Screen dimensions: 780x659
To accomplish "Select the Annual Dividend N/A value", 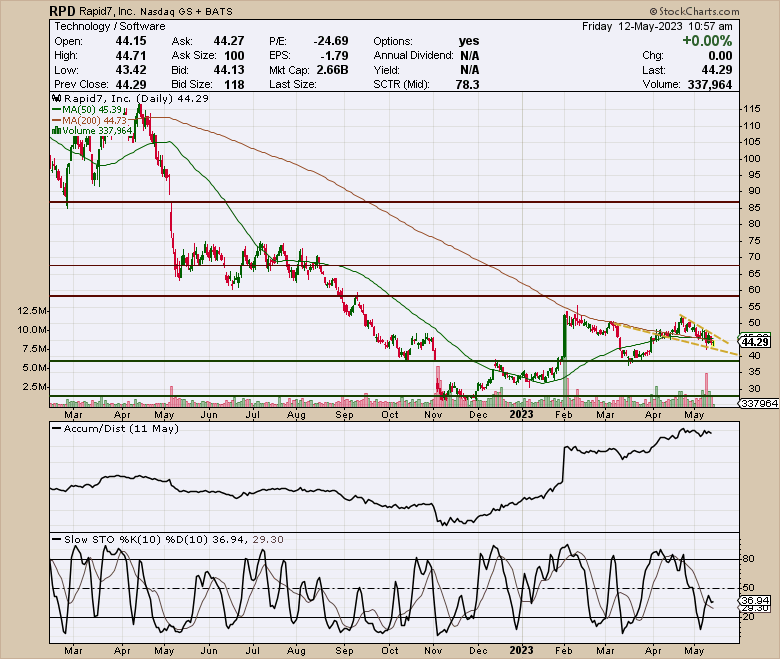I will (x=470, y=55).
